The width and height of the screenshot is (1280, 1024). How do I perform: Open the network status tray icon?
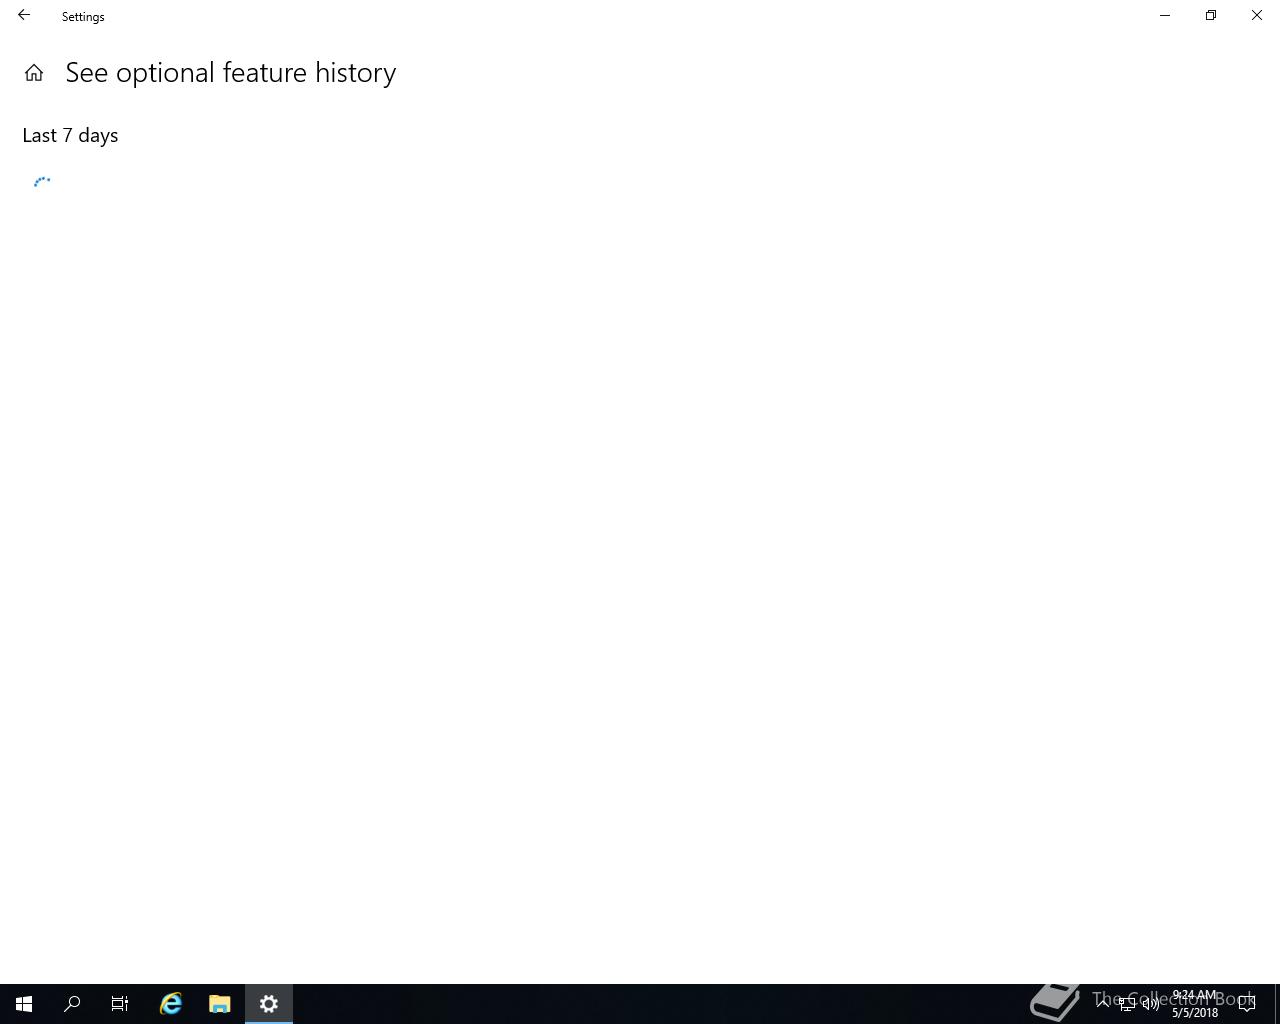coord(1127,1004)
